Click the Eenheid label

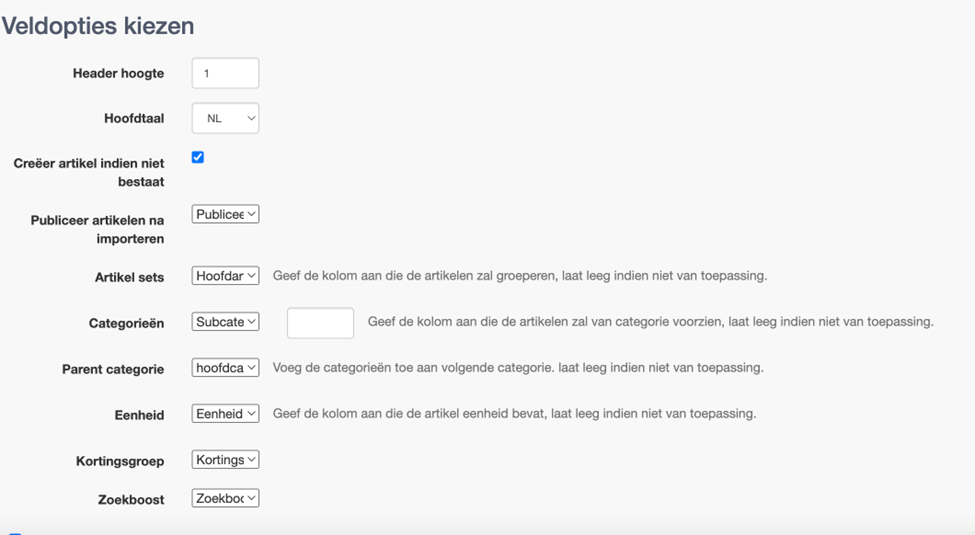pos(139,416)
